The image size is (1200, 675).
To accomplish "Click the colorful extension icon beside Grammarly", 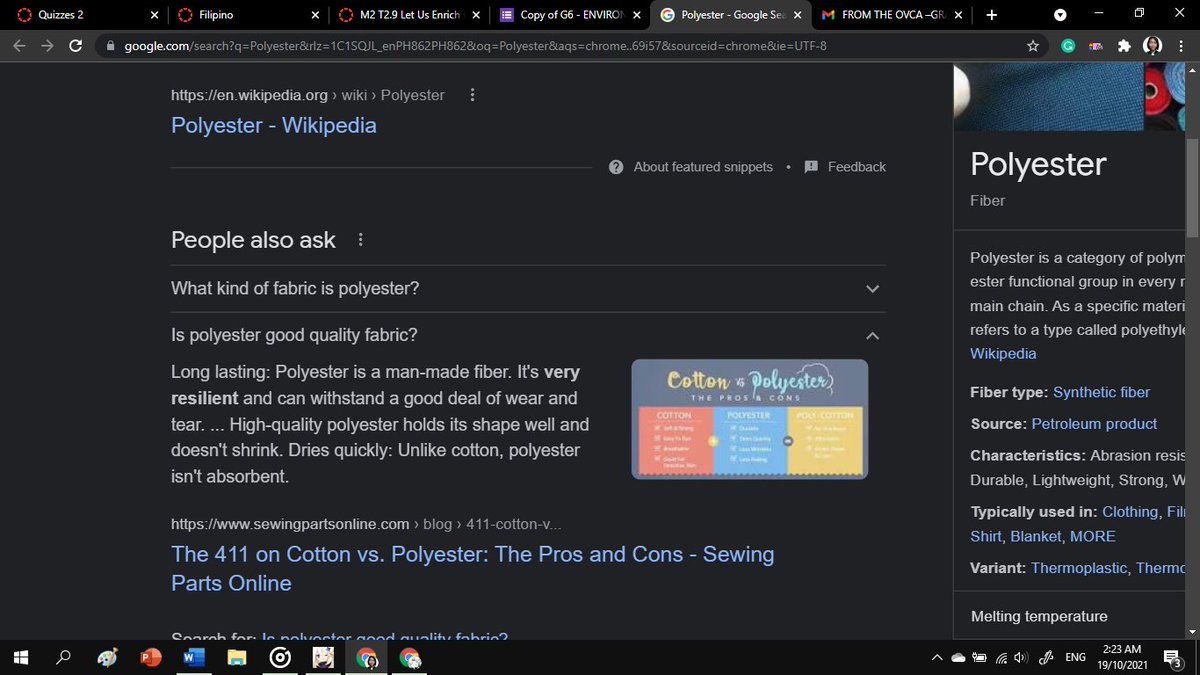I will click(1096, 46).
